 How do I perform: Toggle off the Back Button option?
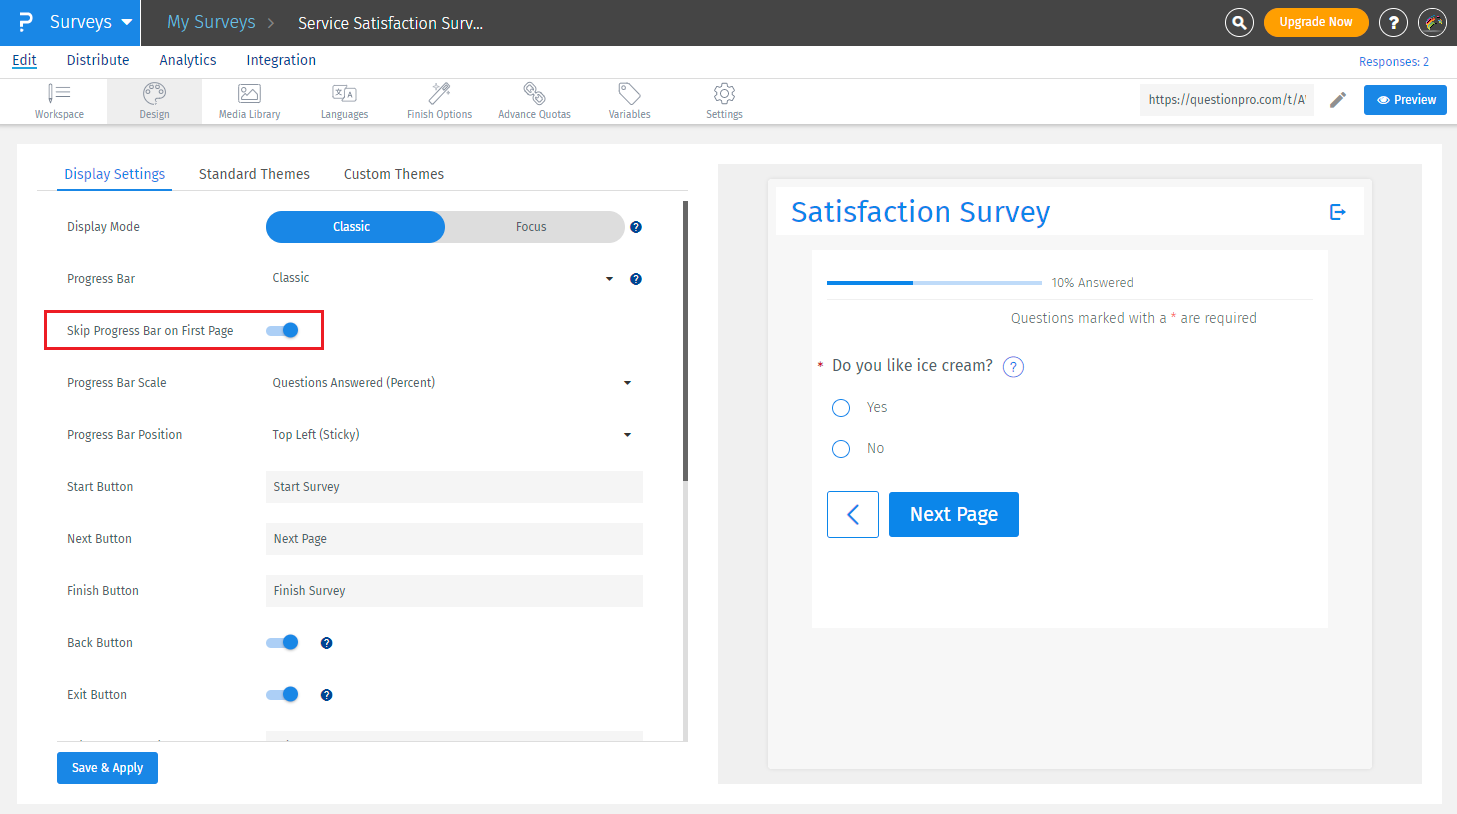(282, 642)
